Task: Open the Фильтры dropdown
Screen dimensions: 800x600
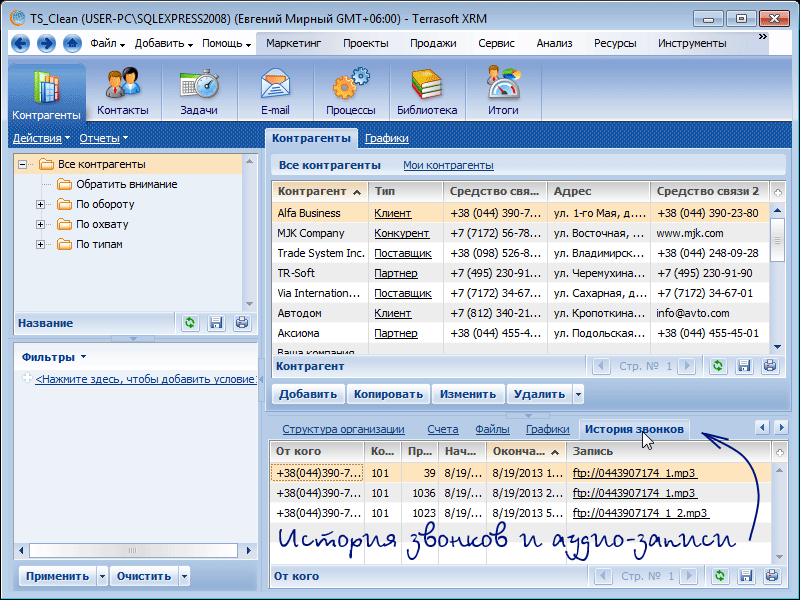Action: click(x=54, y=357)
